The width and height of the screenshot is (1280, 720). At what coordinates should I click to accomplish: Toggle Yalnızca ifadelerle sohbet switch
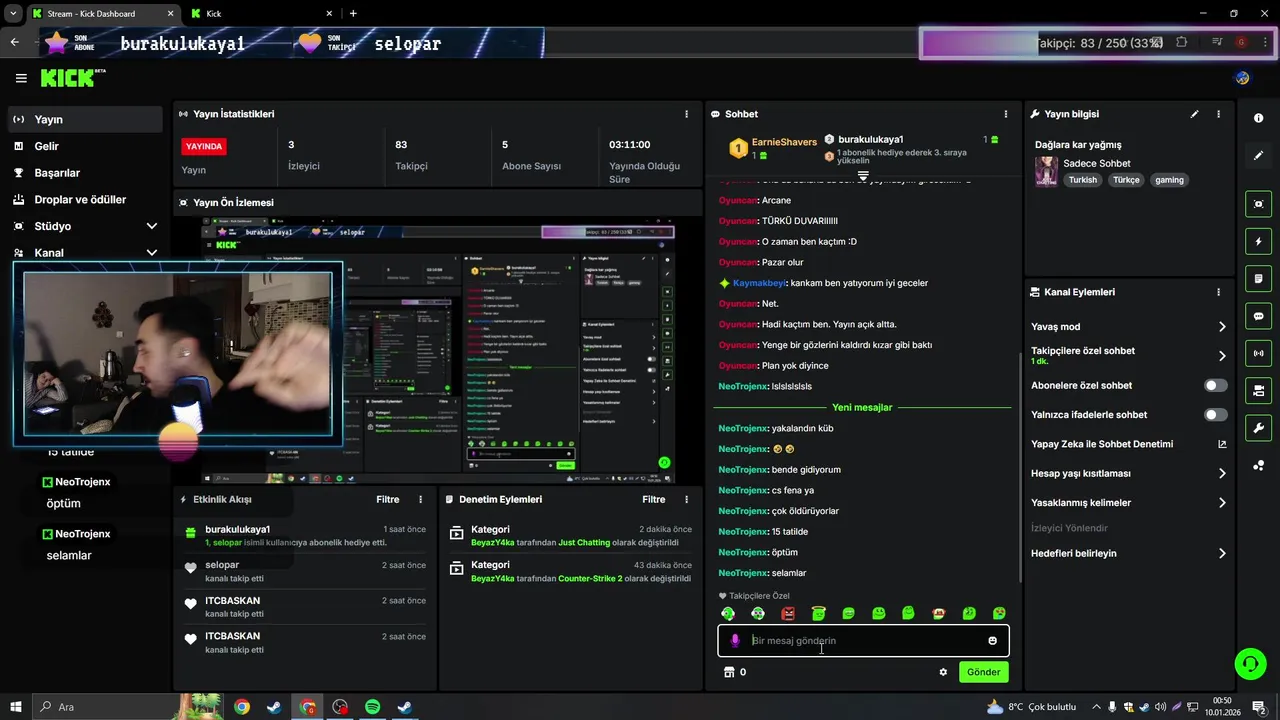coord(1216,414)
